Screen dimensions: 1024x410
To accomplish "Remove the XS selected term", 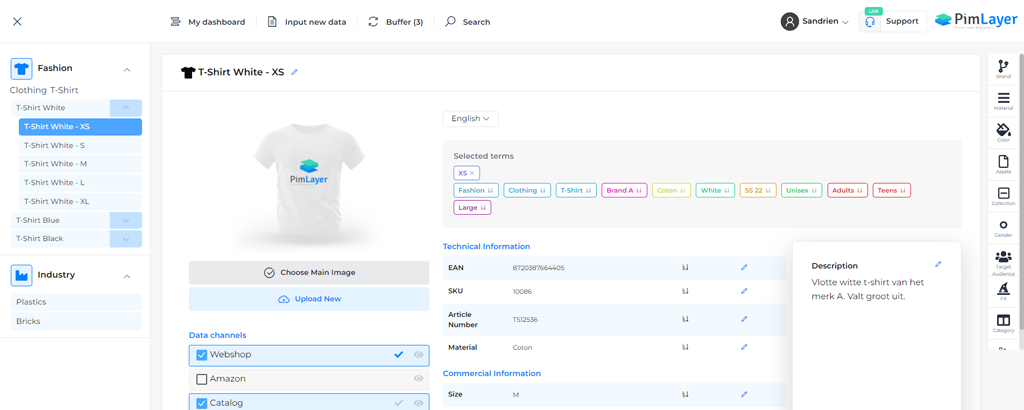I will 473,173.
